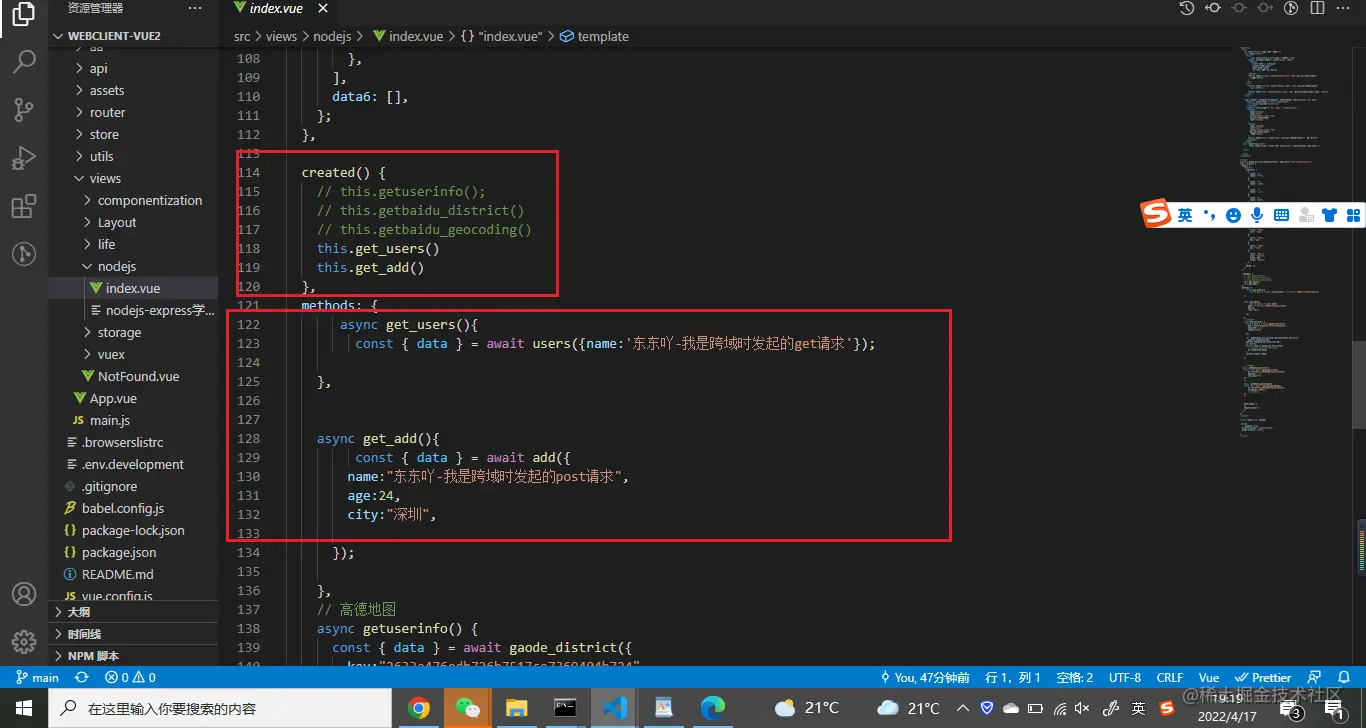Viewport: 1366px width, 728px height.
Task: Collapse the views folder
Action: 133,178
